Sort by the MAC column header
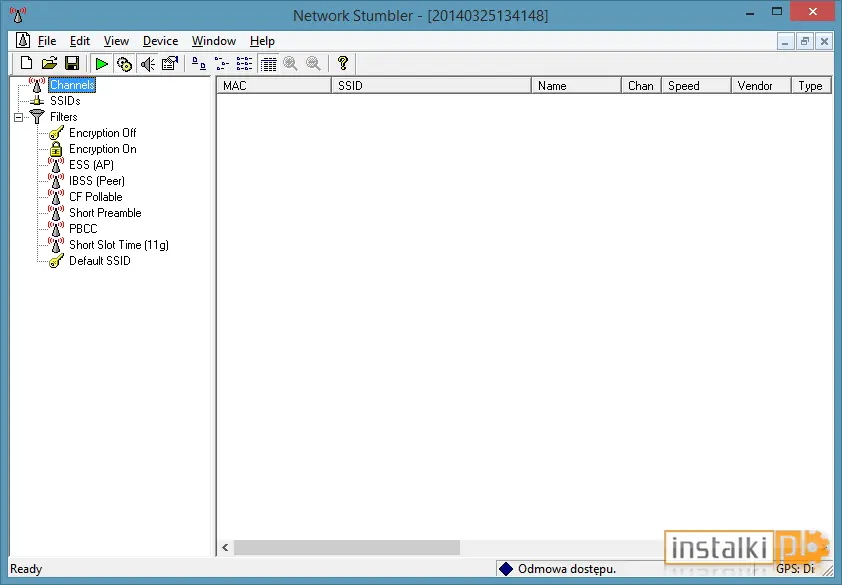The height and width of the screenshot is (585, 842). point(274,86)
